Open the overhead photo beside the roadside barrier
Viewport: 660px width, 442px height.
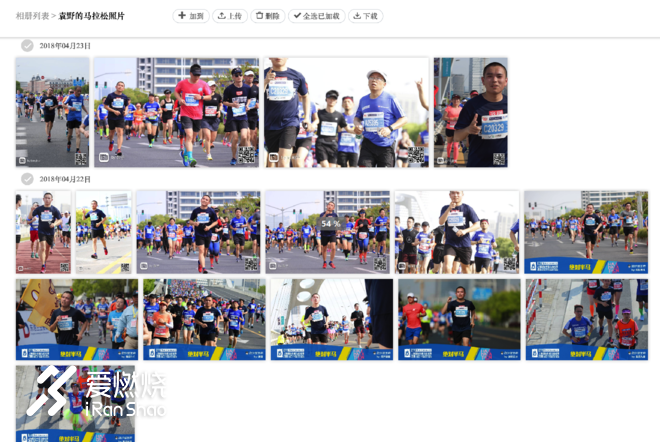[x=587, y=320]
